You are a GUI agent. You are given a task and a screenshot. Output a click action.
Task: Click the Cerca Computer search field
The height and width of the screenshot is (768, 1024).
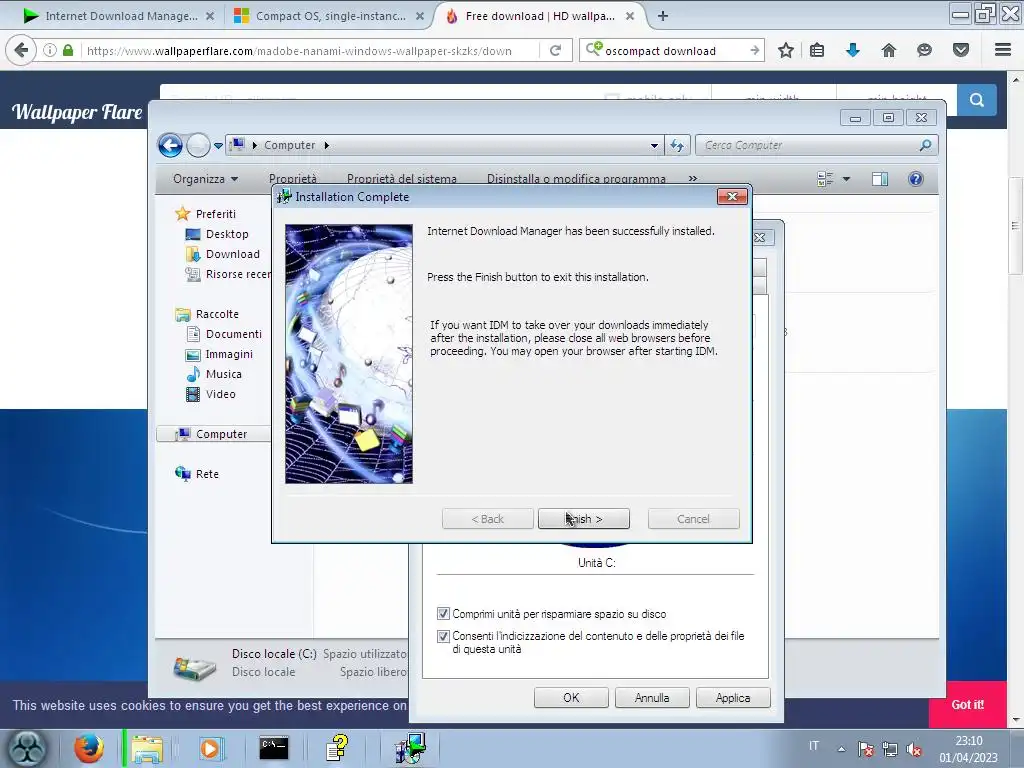click(816, 145)
